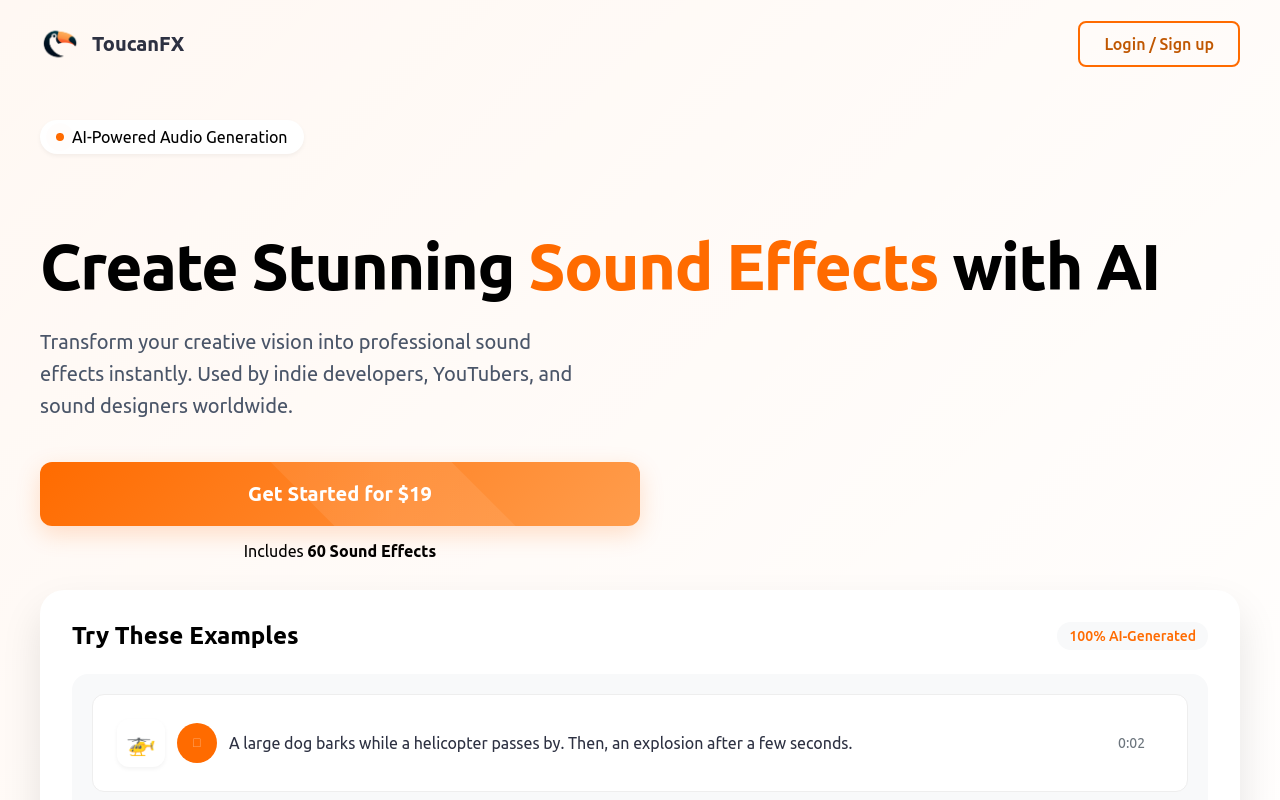The width and height of the screenshot is (1280, 800).
Task: Click the Transform your creative vision paragraph
Action: [306, 374]
